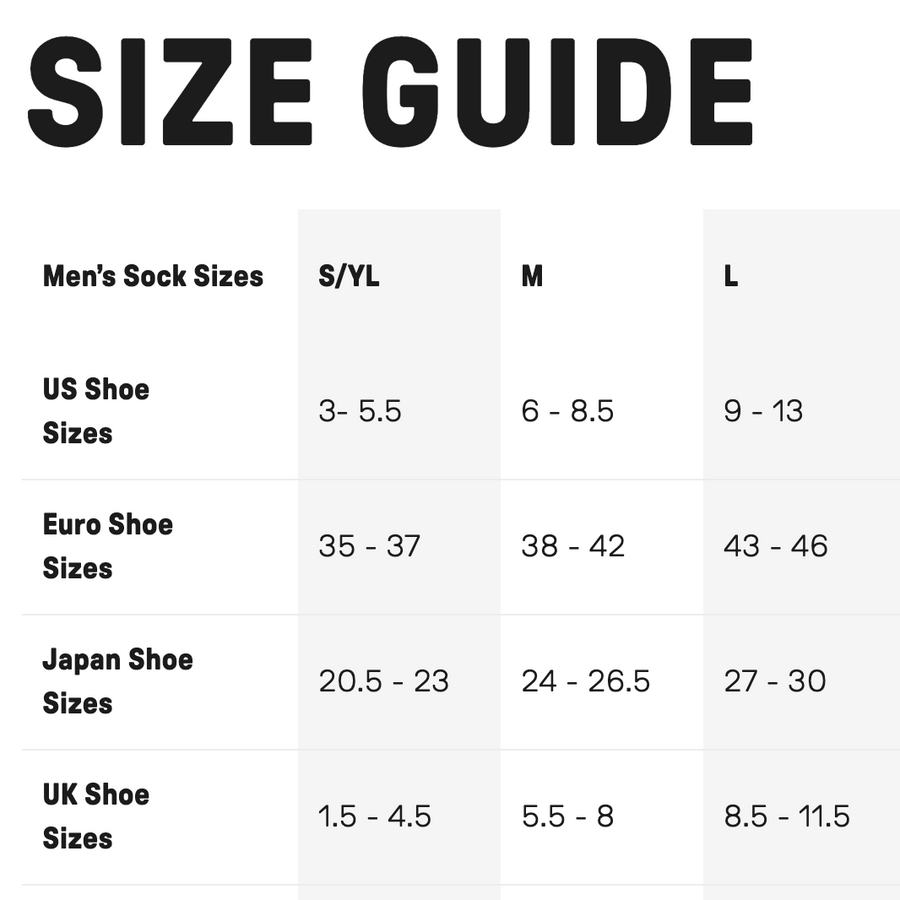Click the 27 - 30 Japan size cell

point(775,681)
